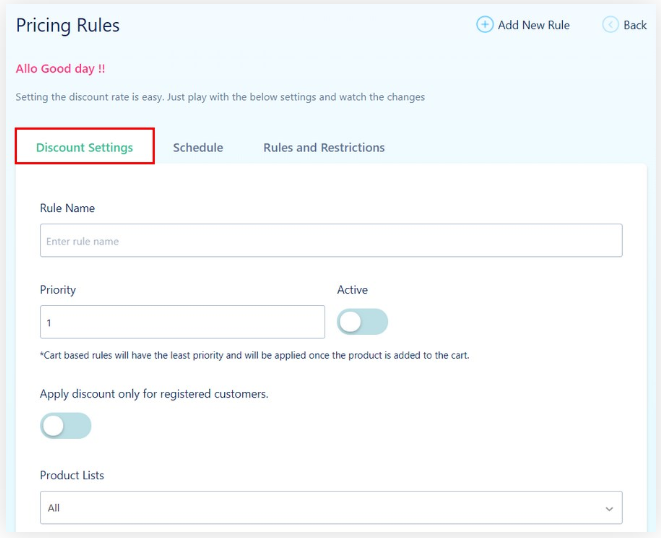The height and width of the screenshot is (538, 661).
Task: Click the Active label above the toggle
Action: point(352,290)
